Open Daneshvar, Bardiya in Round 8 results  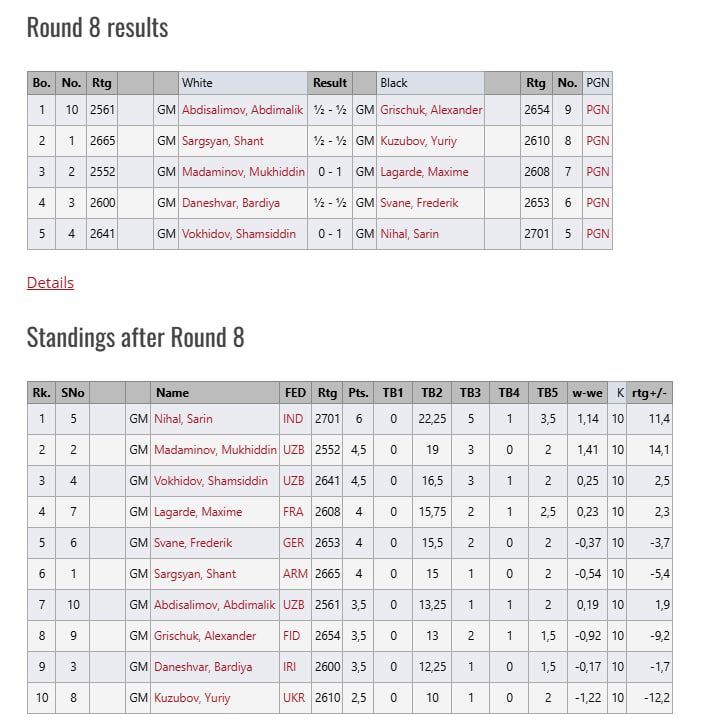coord(231,203)
